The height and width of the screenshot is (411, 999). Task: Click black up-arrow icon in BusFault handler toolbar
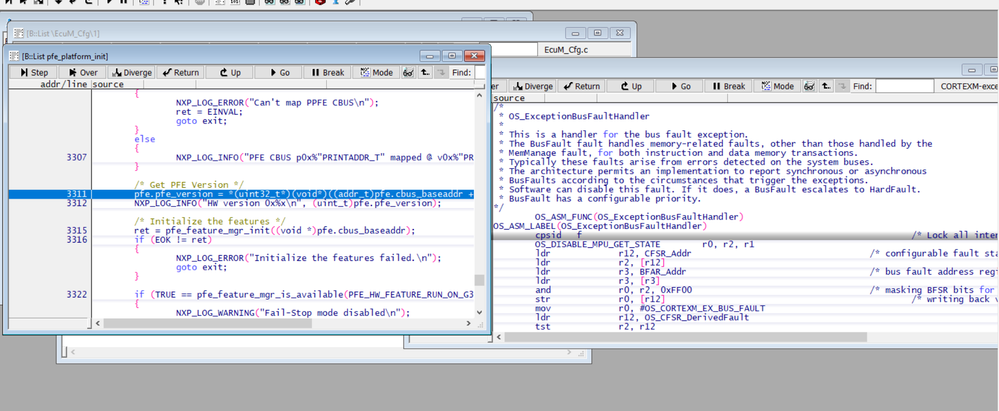tap(826, 86)
